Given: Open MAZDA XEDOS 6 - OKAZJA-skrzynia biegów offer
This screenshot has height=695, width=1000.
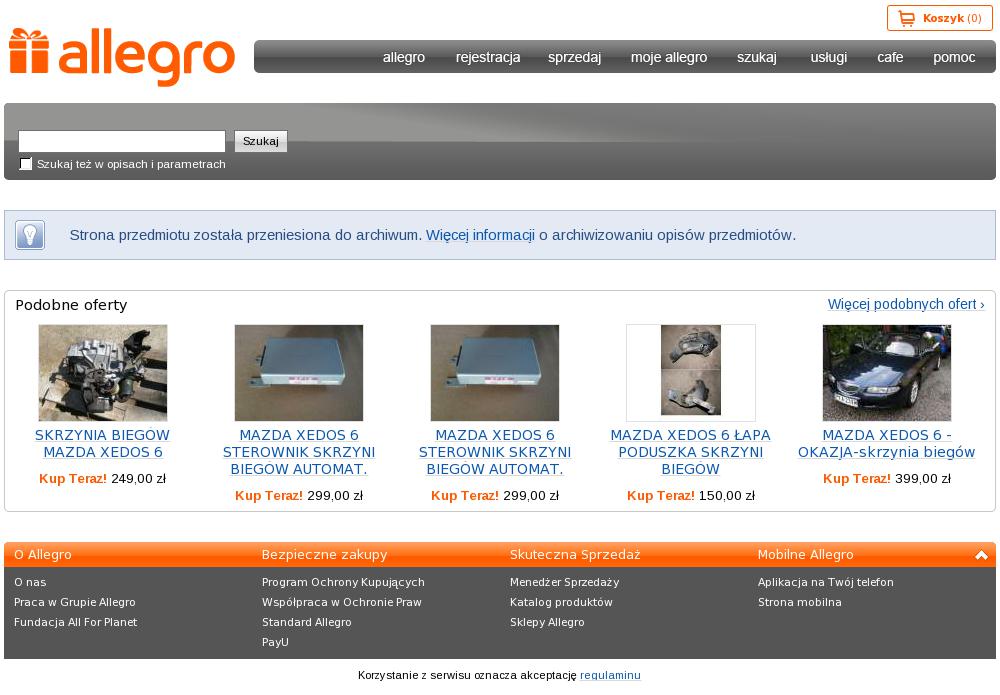Looking at the screenshot, I should tap(886, 444).
